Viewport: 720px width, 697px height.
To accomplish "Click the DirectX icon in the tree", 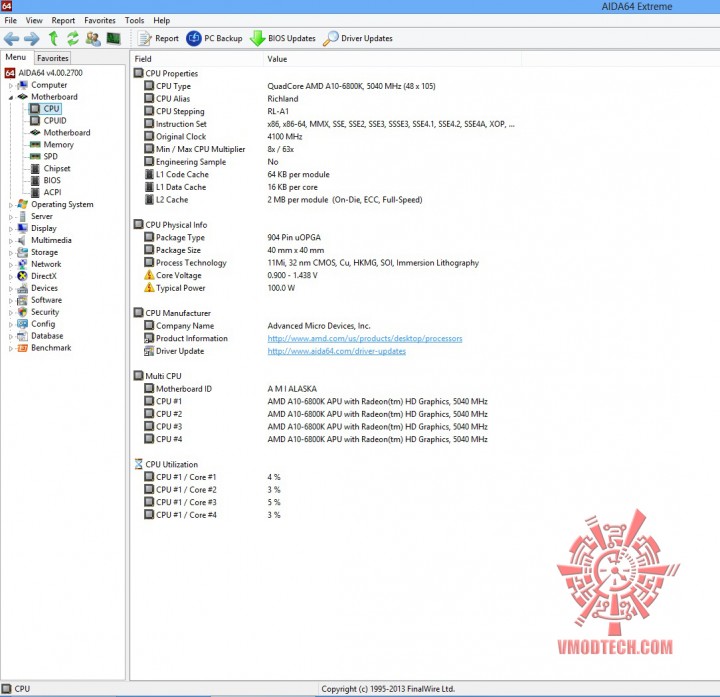I will 22,276.
